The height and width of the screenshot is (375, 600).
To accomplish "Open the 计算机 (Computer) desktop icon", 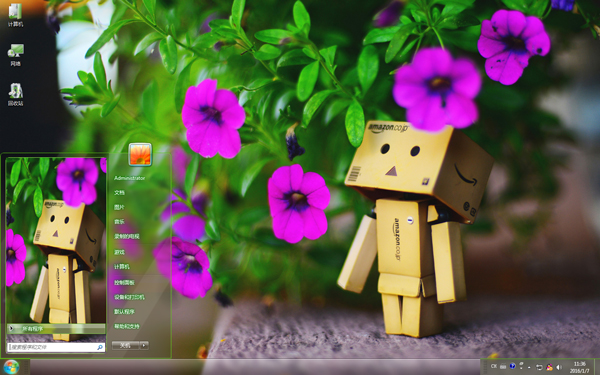I will [x=15, y=15].
